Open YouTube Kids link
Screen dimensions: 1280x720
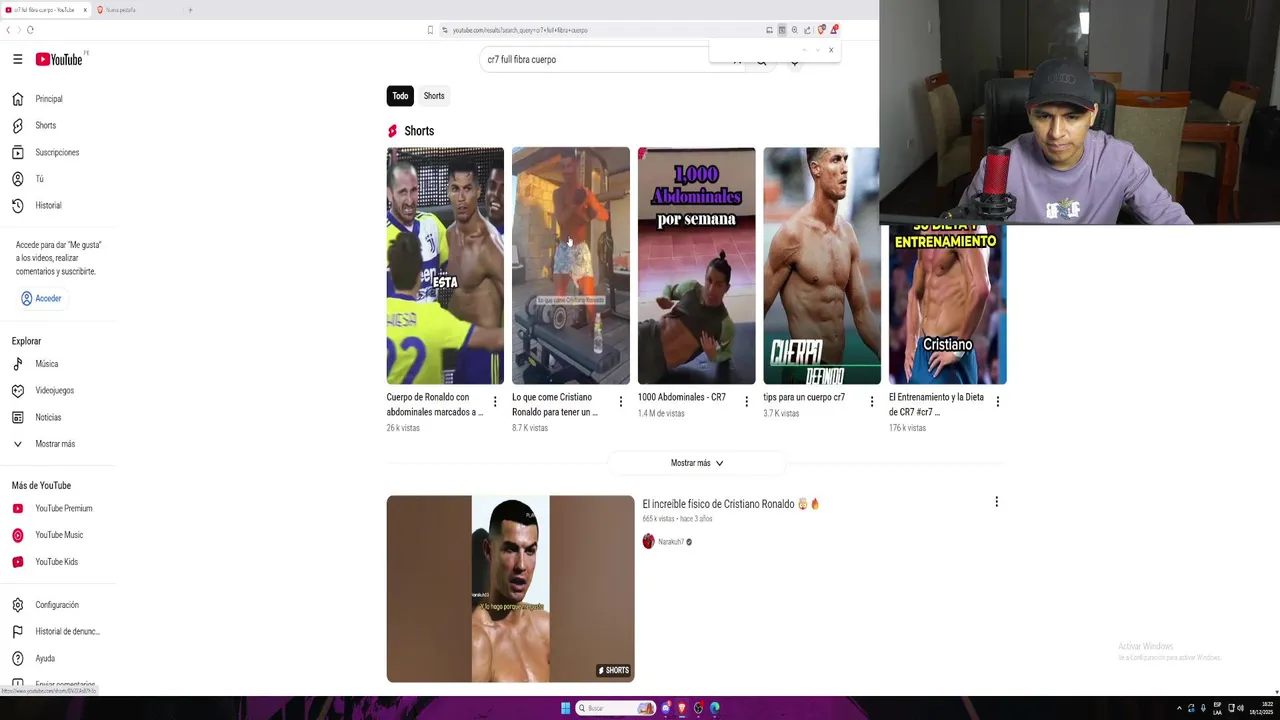56,562
